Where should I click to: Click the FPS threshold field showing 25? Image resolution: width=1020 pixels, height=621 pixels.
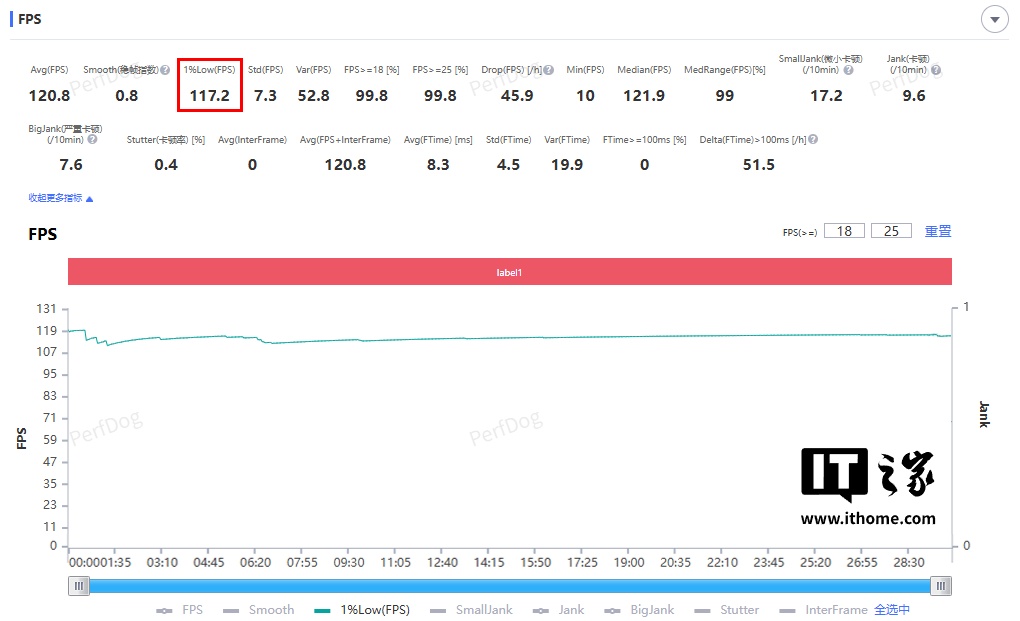pyautogui.click(x=891, y=231)
